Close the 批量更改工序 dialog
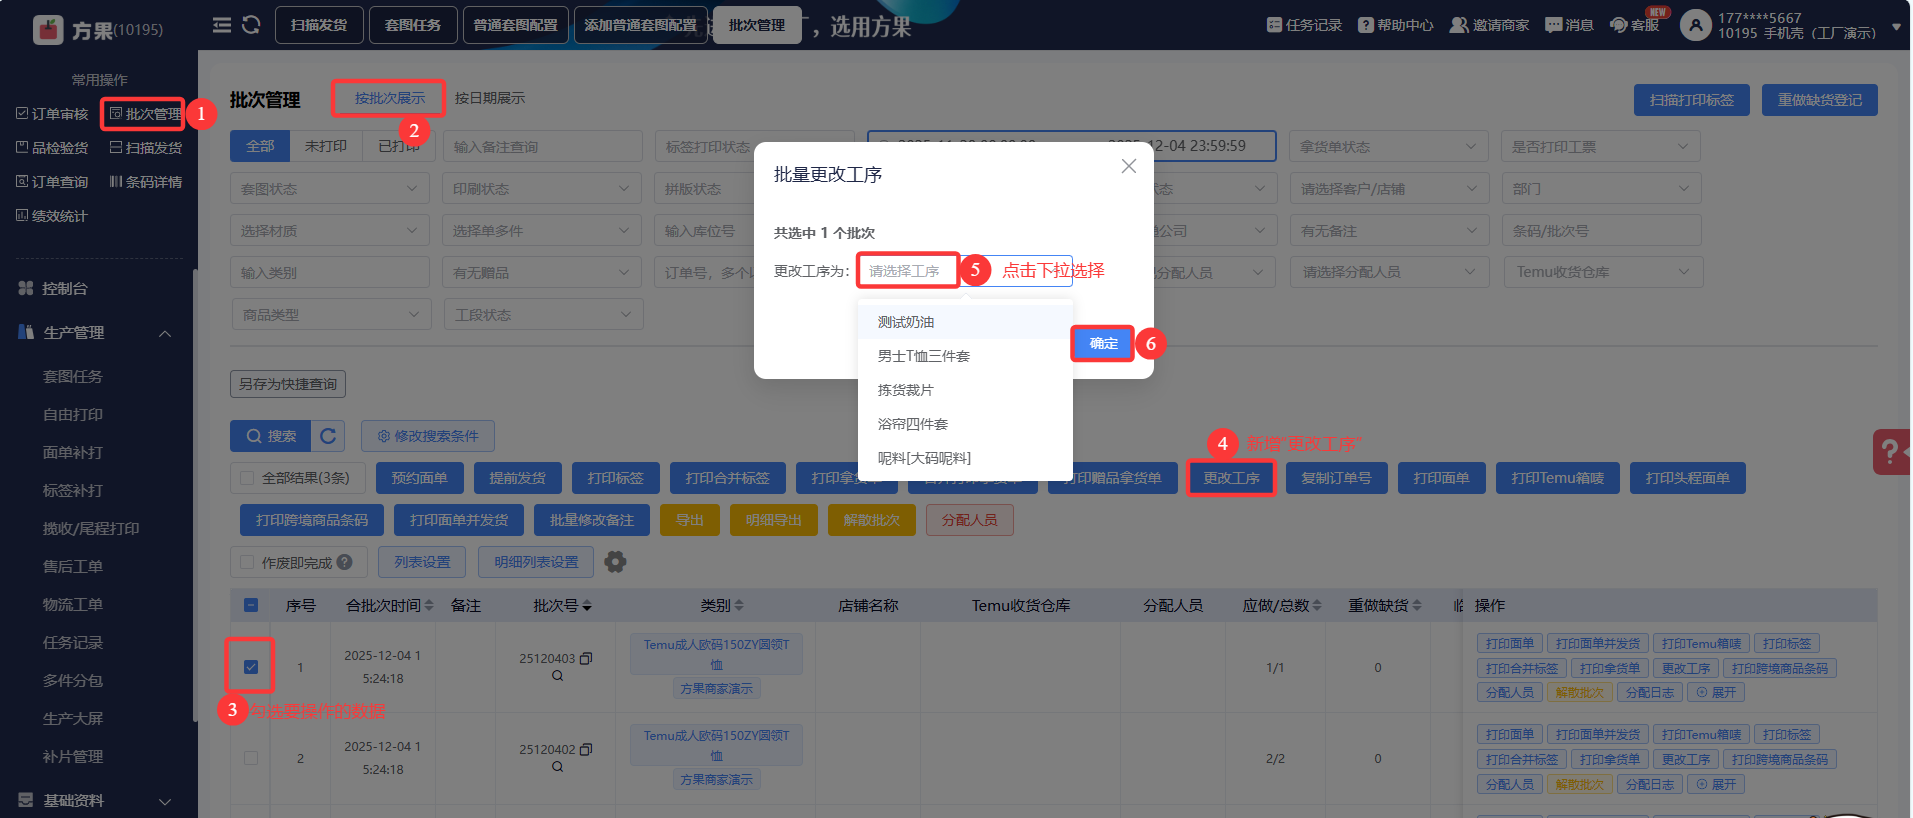Image resolution: width=1913 pixels, height=818 pixels. coord(1129,166)
